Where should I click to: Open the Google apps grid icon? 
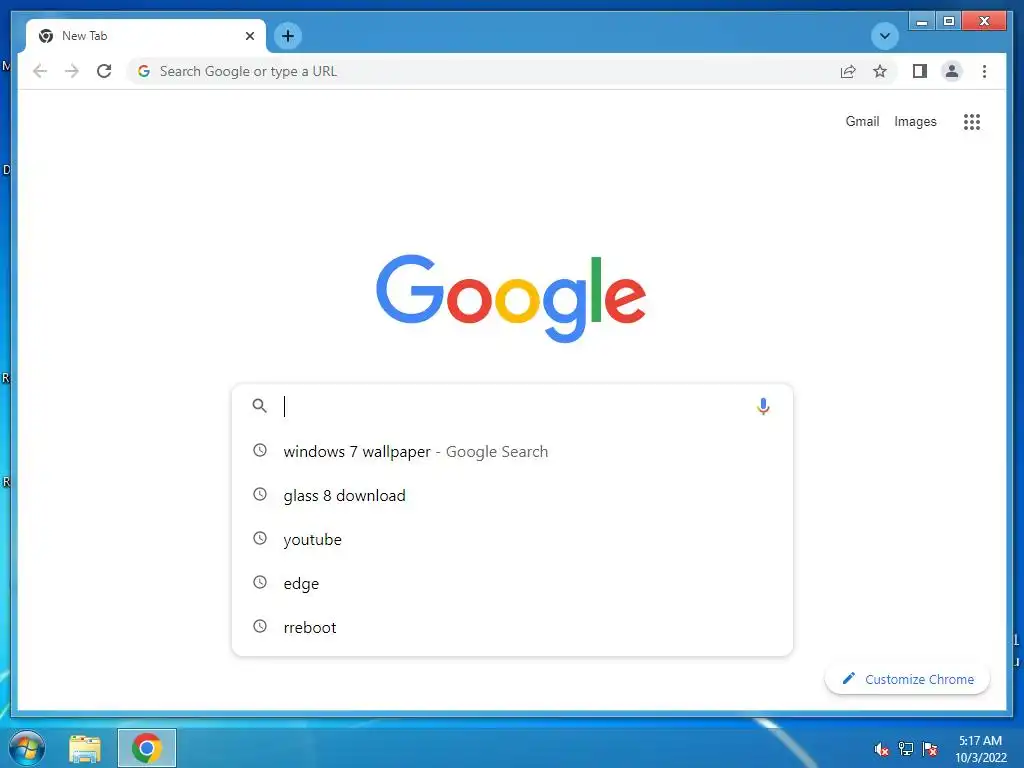[x=972, y=121]
